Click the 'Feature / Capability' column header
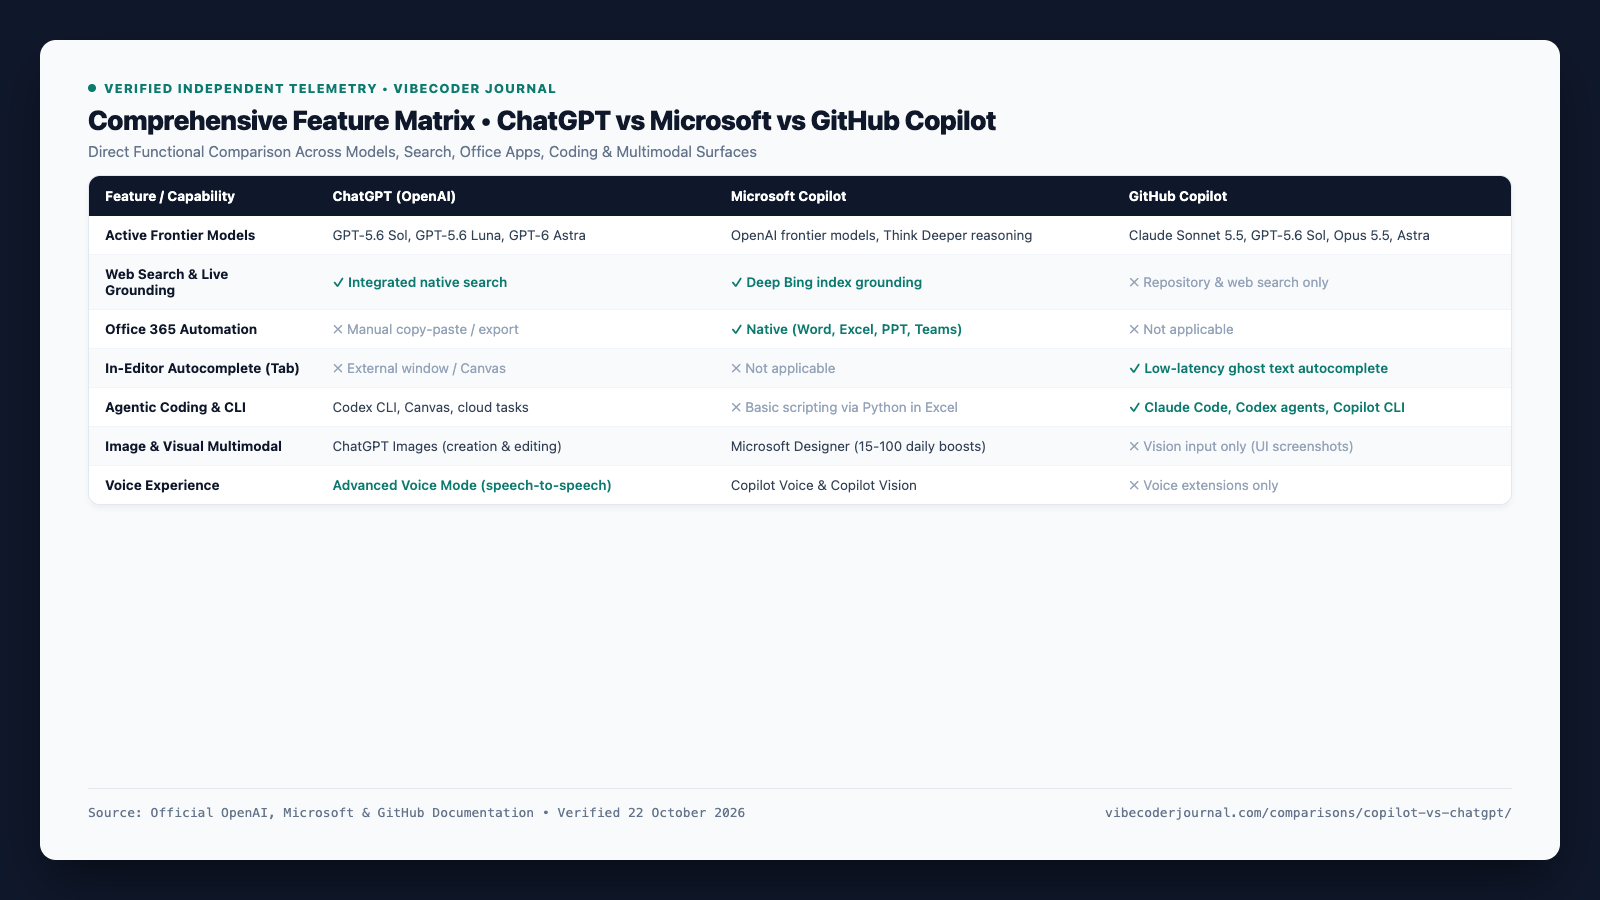This screenshot has height=900, width=1600. 170,196
